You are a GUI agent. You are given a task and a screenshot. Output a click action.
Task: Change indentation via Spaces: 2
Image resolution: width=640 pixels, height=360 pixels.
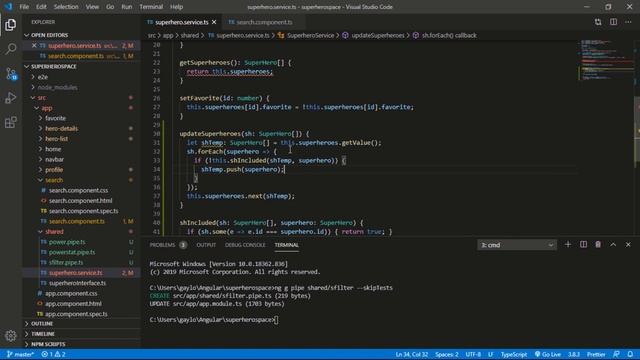click(447, 354)
